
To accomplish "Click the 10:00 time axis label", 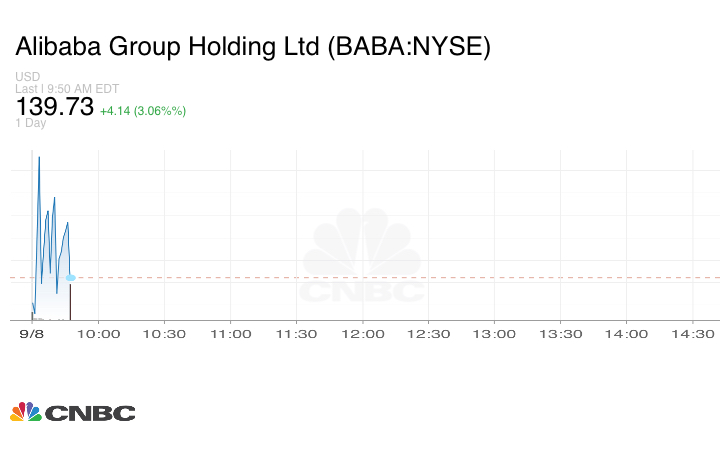I will click(99, 334).
